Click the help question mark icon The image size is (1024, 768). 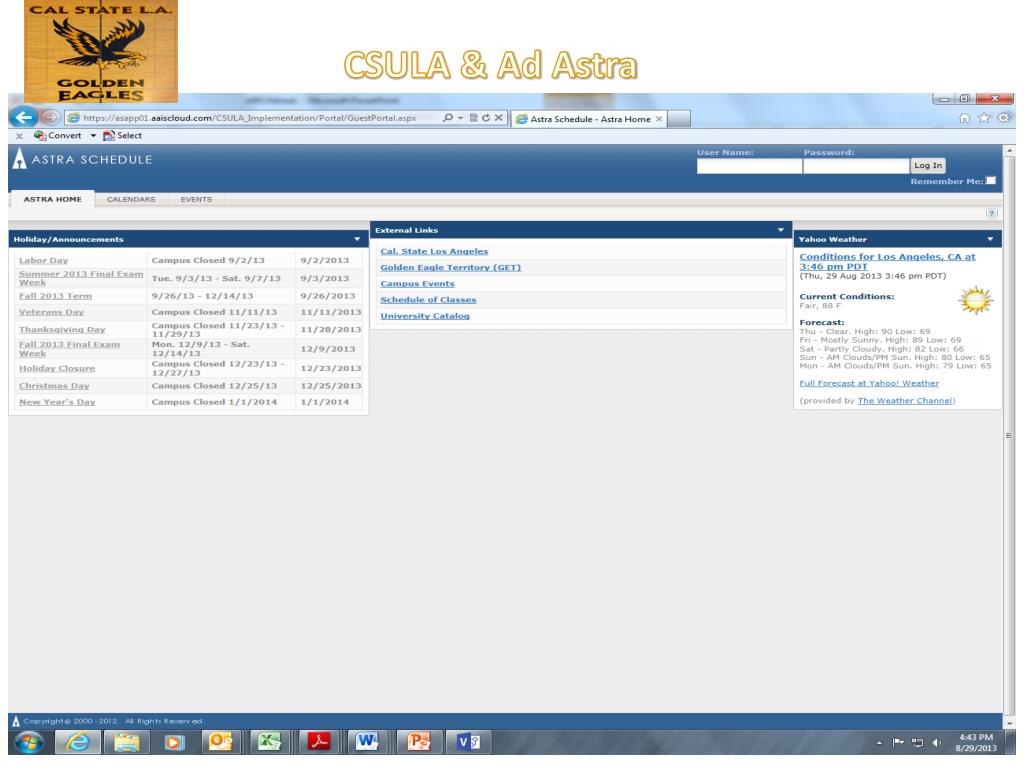tap(991, 214)
